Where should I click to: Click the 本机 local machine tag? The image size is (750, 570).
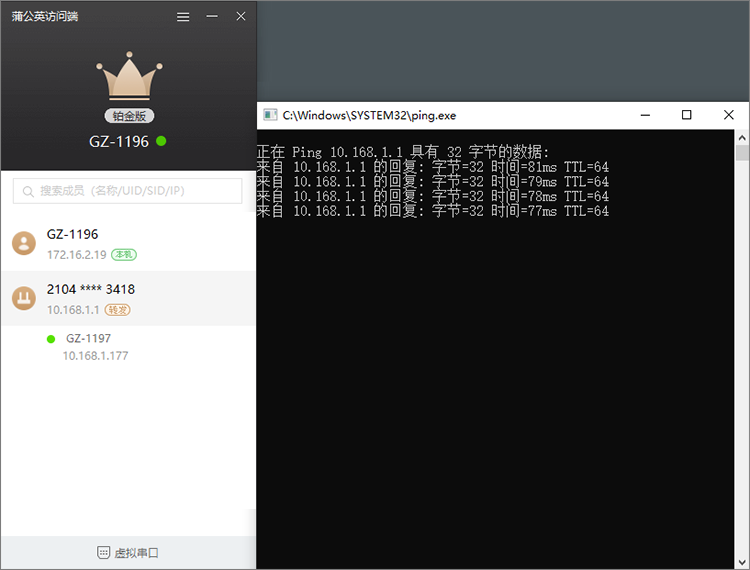coord(124,255)
